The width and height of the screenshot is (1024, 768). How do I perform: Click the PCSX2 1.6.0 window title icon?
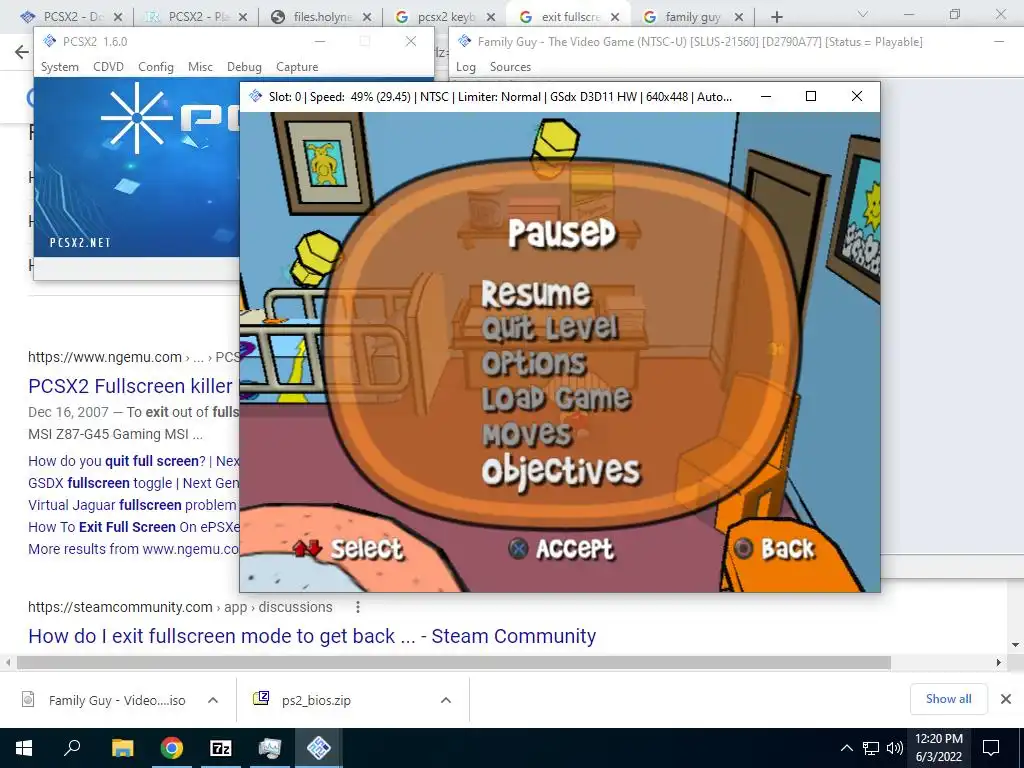click(x=49, y=41)
